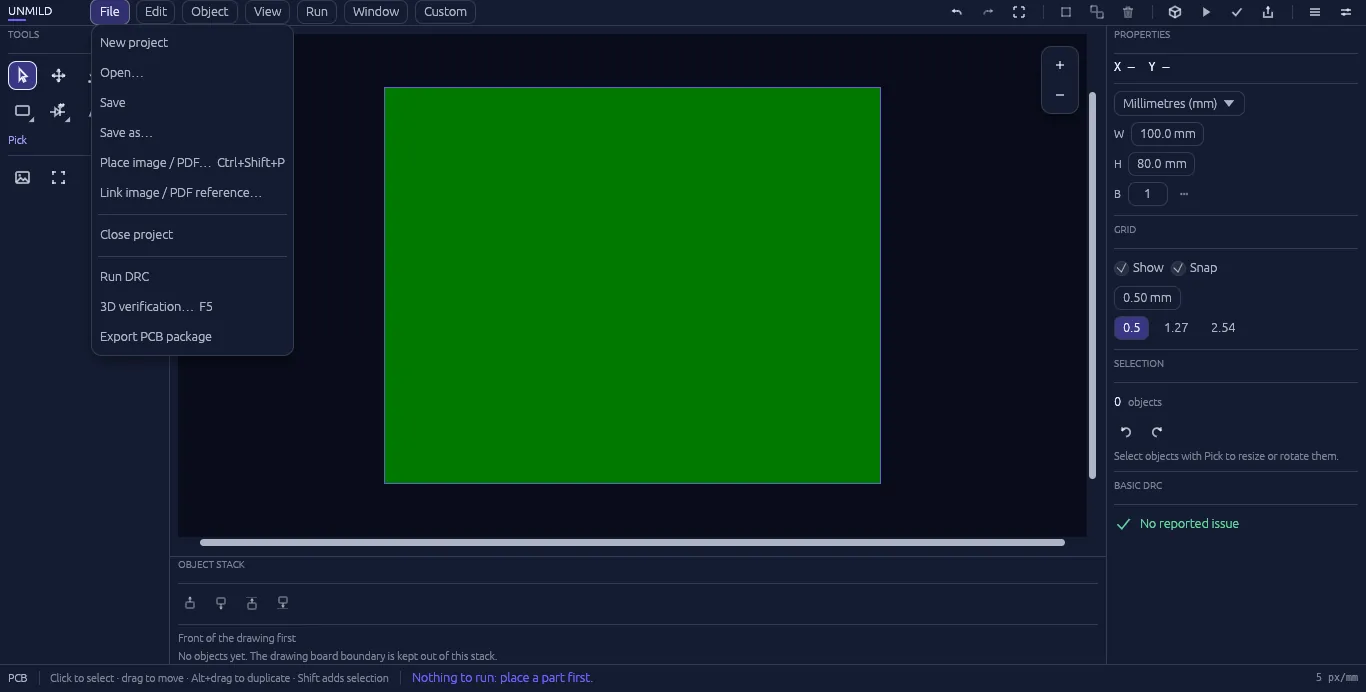This screenshot has width=1366, height=692.
Task: Click the undo arrow in top toolbar
Action: (957, 12)
